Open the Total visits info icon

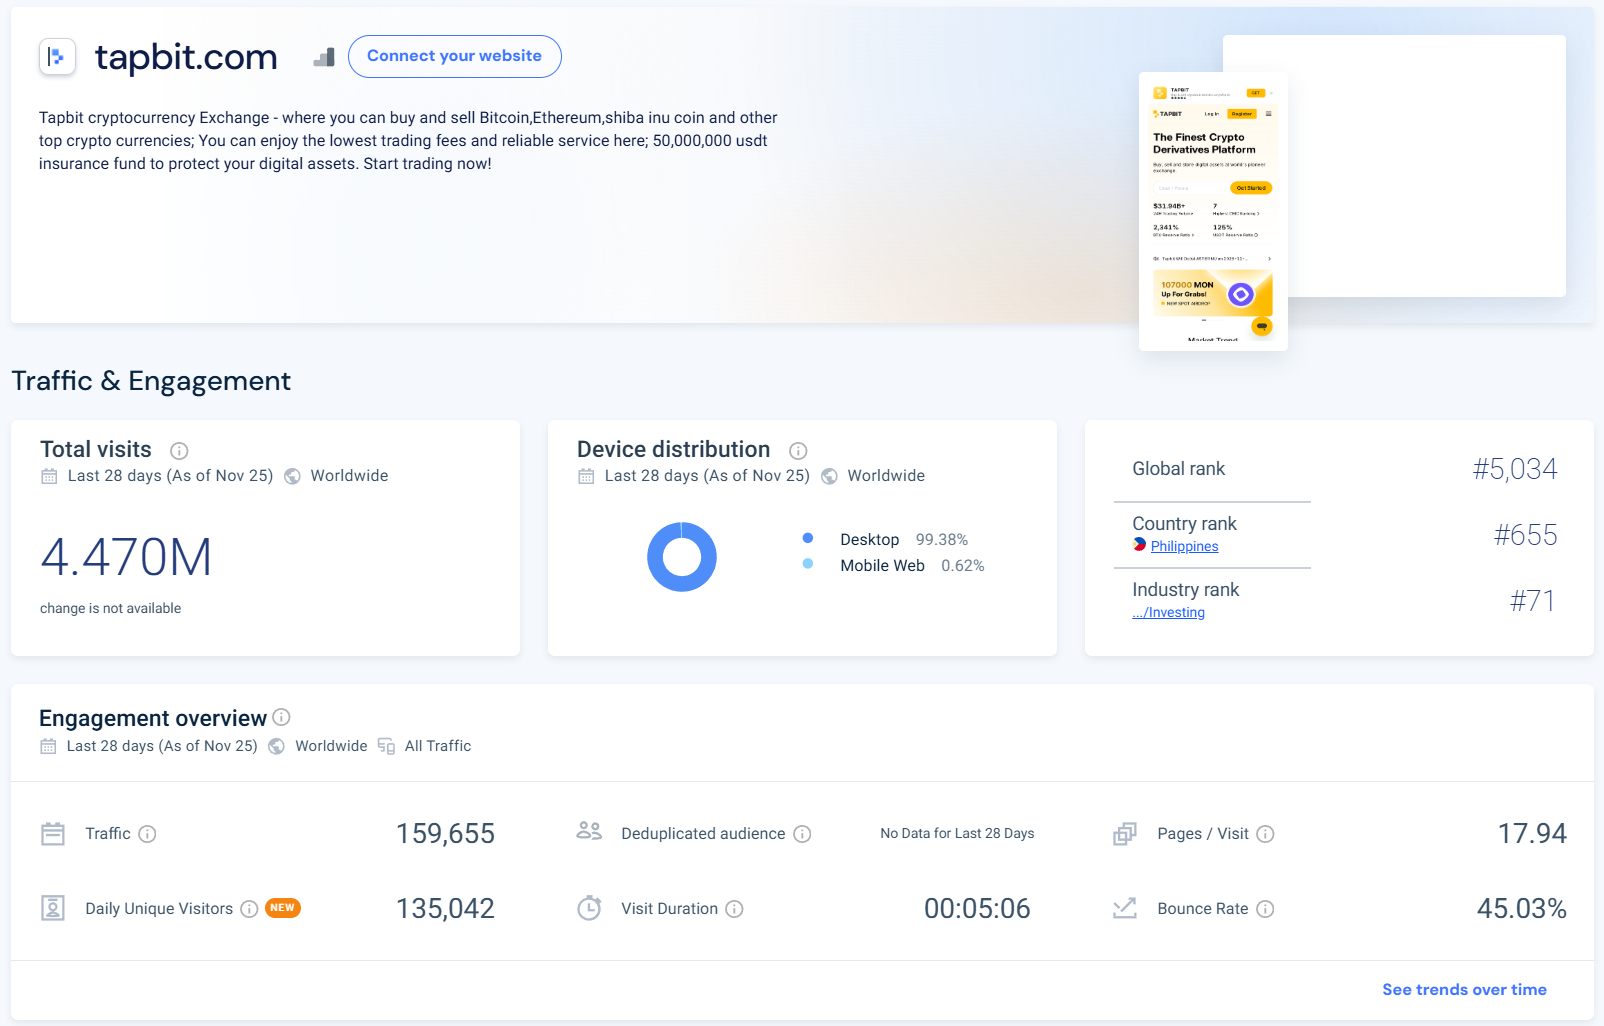179,451
